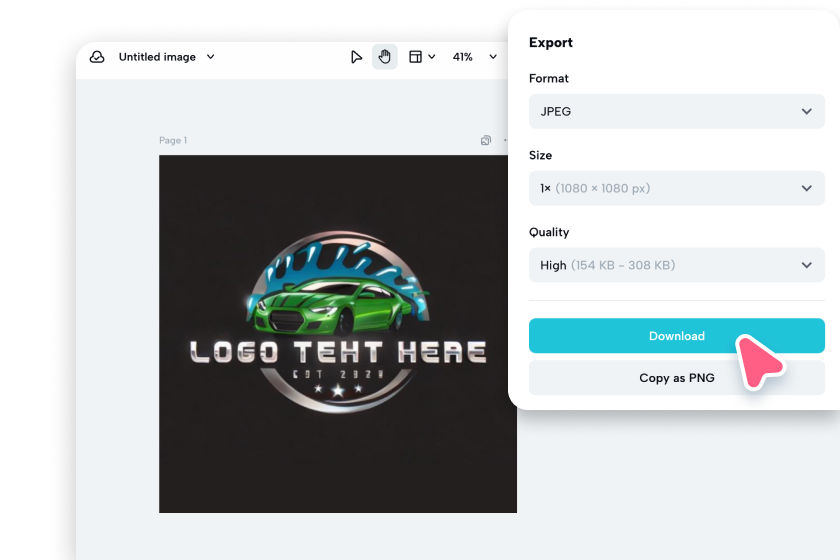Open the High quality dropdown
The width and height of the screenshot is (840, 560).
[x=677, y=265]
